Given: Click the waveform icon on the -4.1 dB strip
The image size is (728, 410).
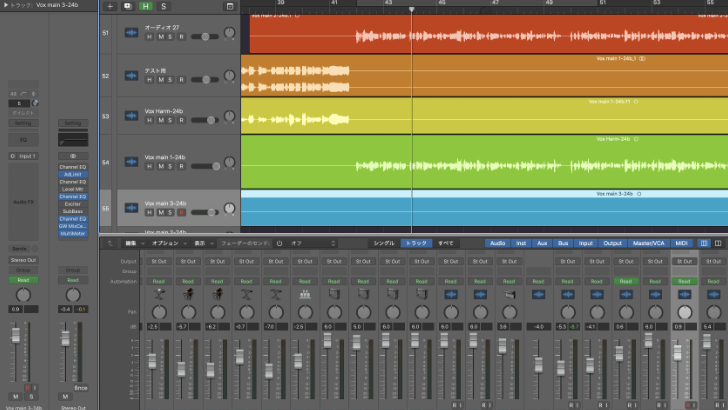Looking at the screenshot, I should tap(597, 294).
